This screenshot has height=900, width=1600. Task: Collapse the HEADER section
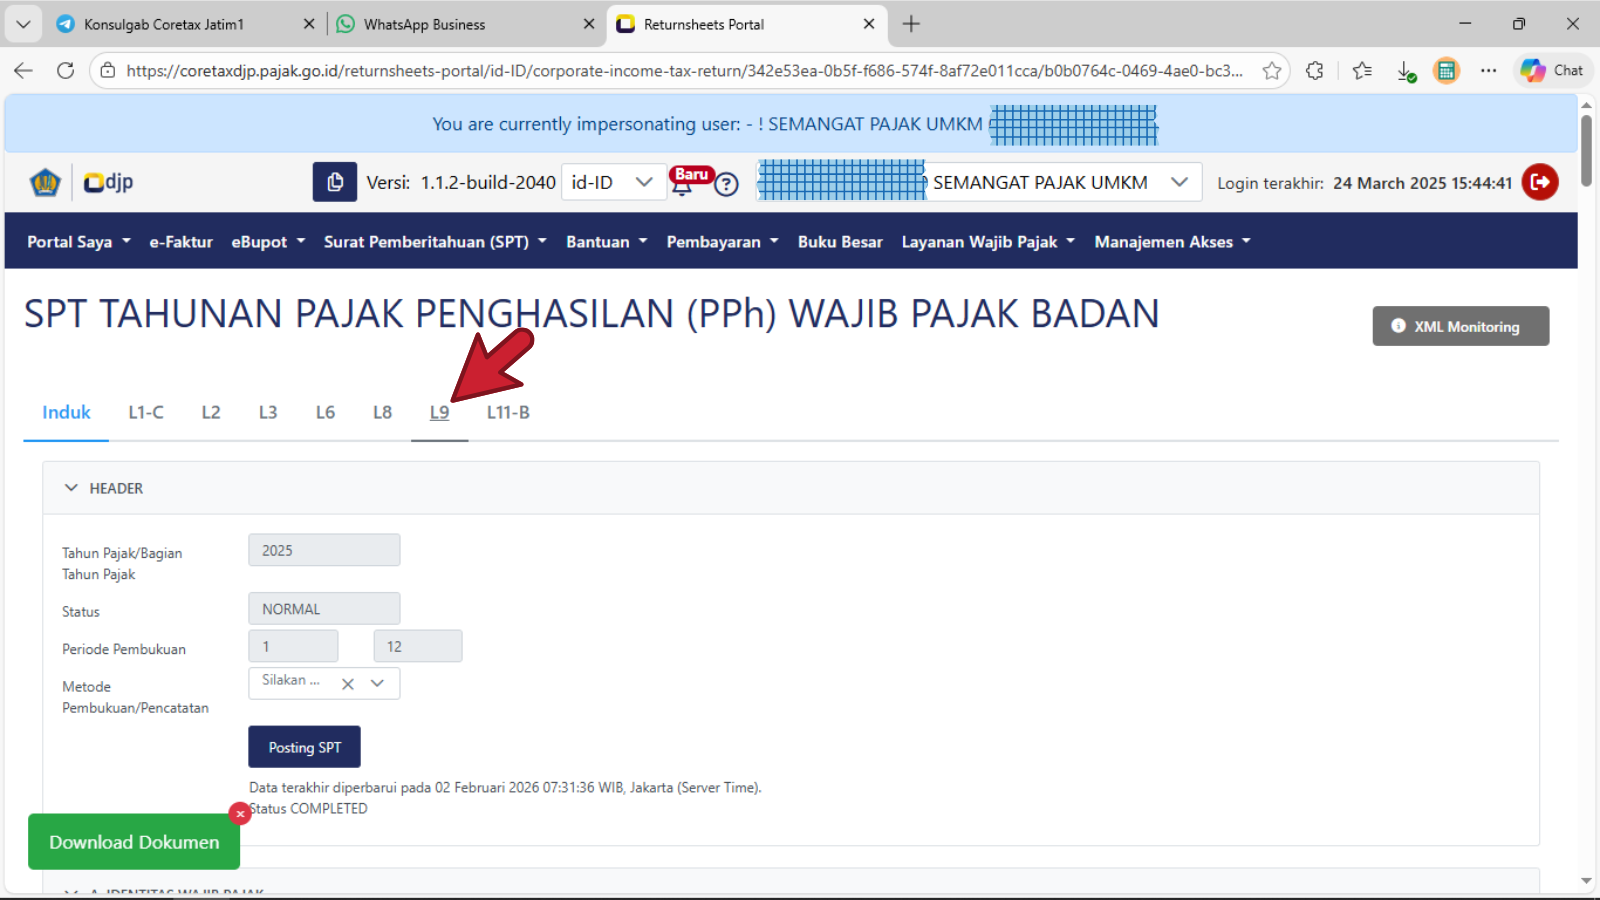point(72,488)
